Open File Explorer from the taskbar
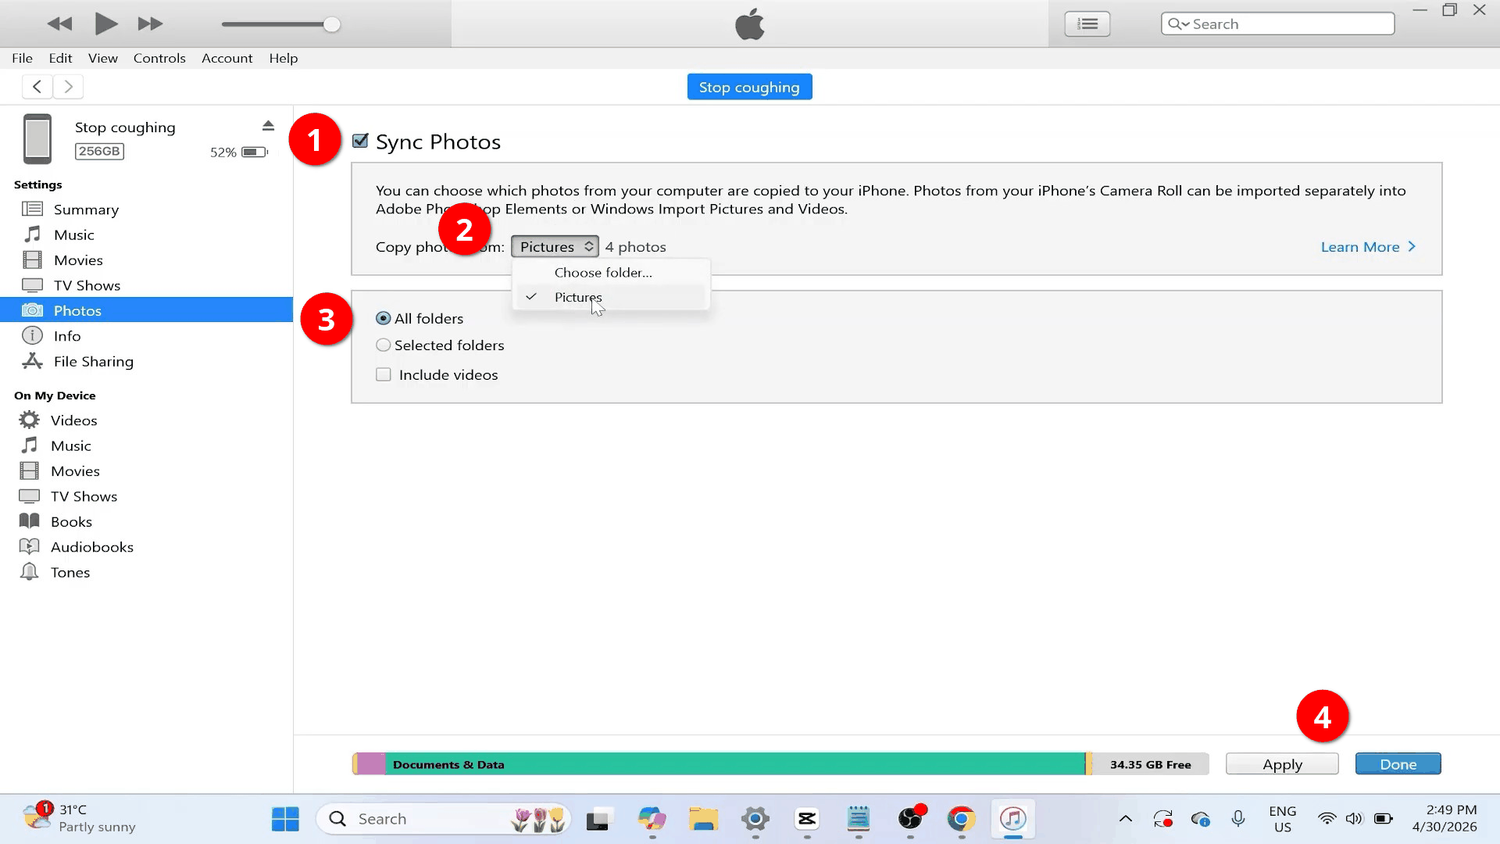Image resolution: width=1500 pixels, height=844 pixels. 703,819
